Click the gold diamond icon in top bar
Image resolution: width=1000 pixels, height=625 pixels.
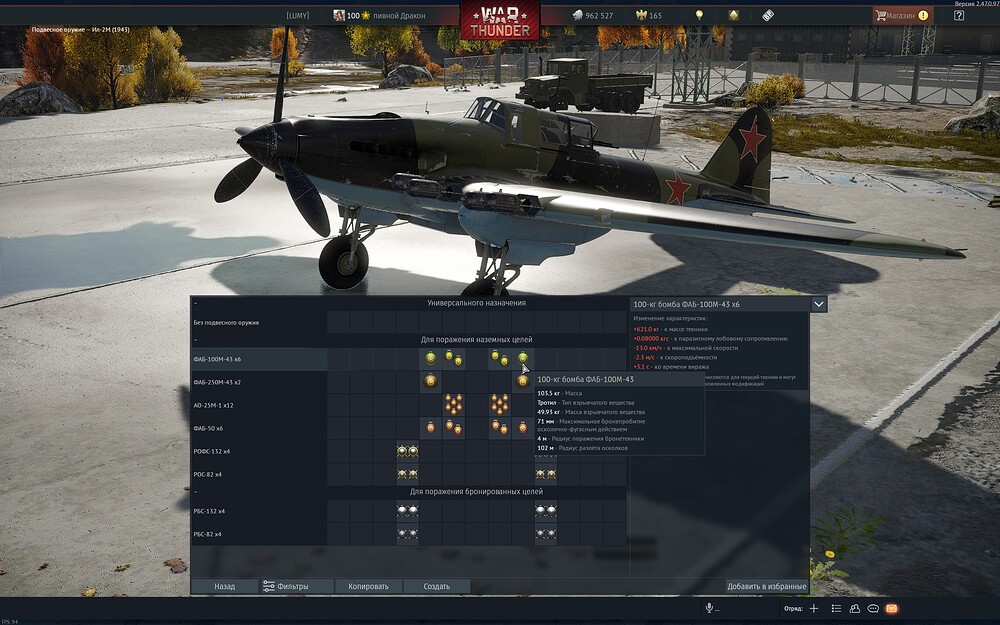click(x=733, y=15)
